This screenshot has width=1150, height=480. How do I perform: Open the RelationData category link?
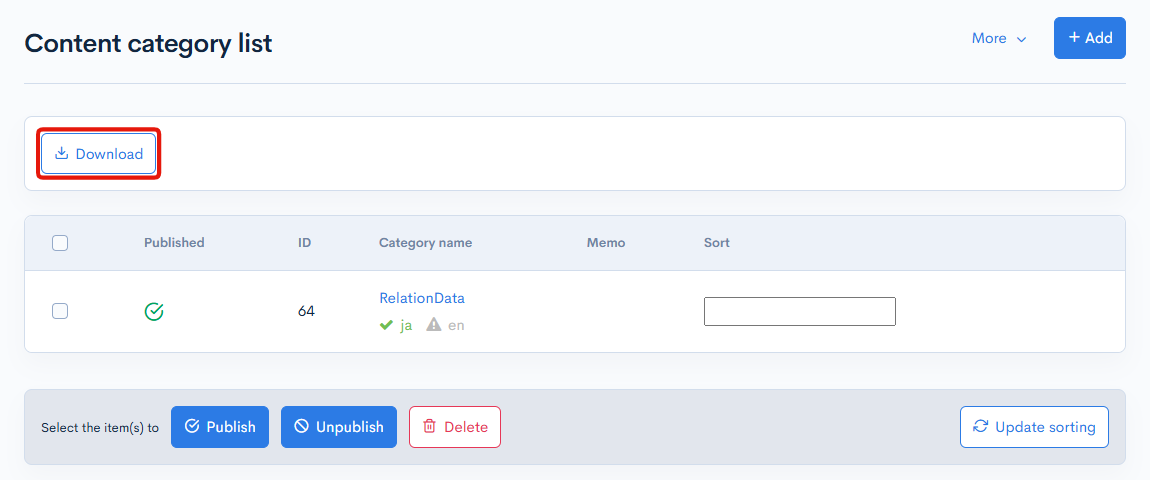421,298
